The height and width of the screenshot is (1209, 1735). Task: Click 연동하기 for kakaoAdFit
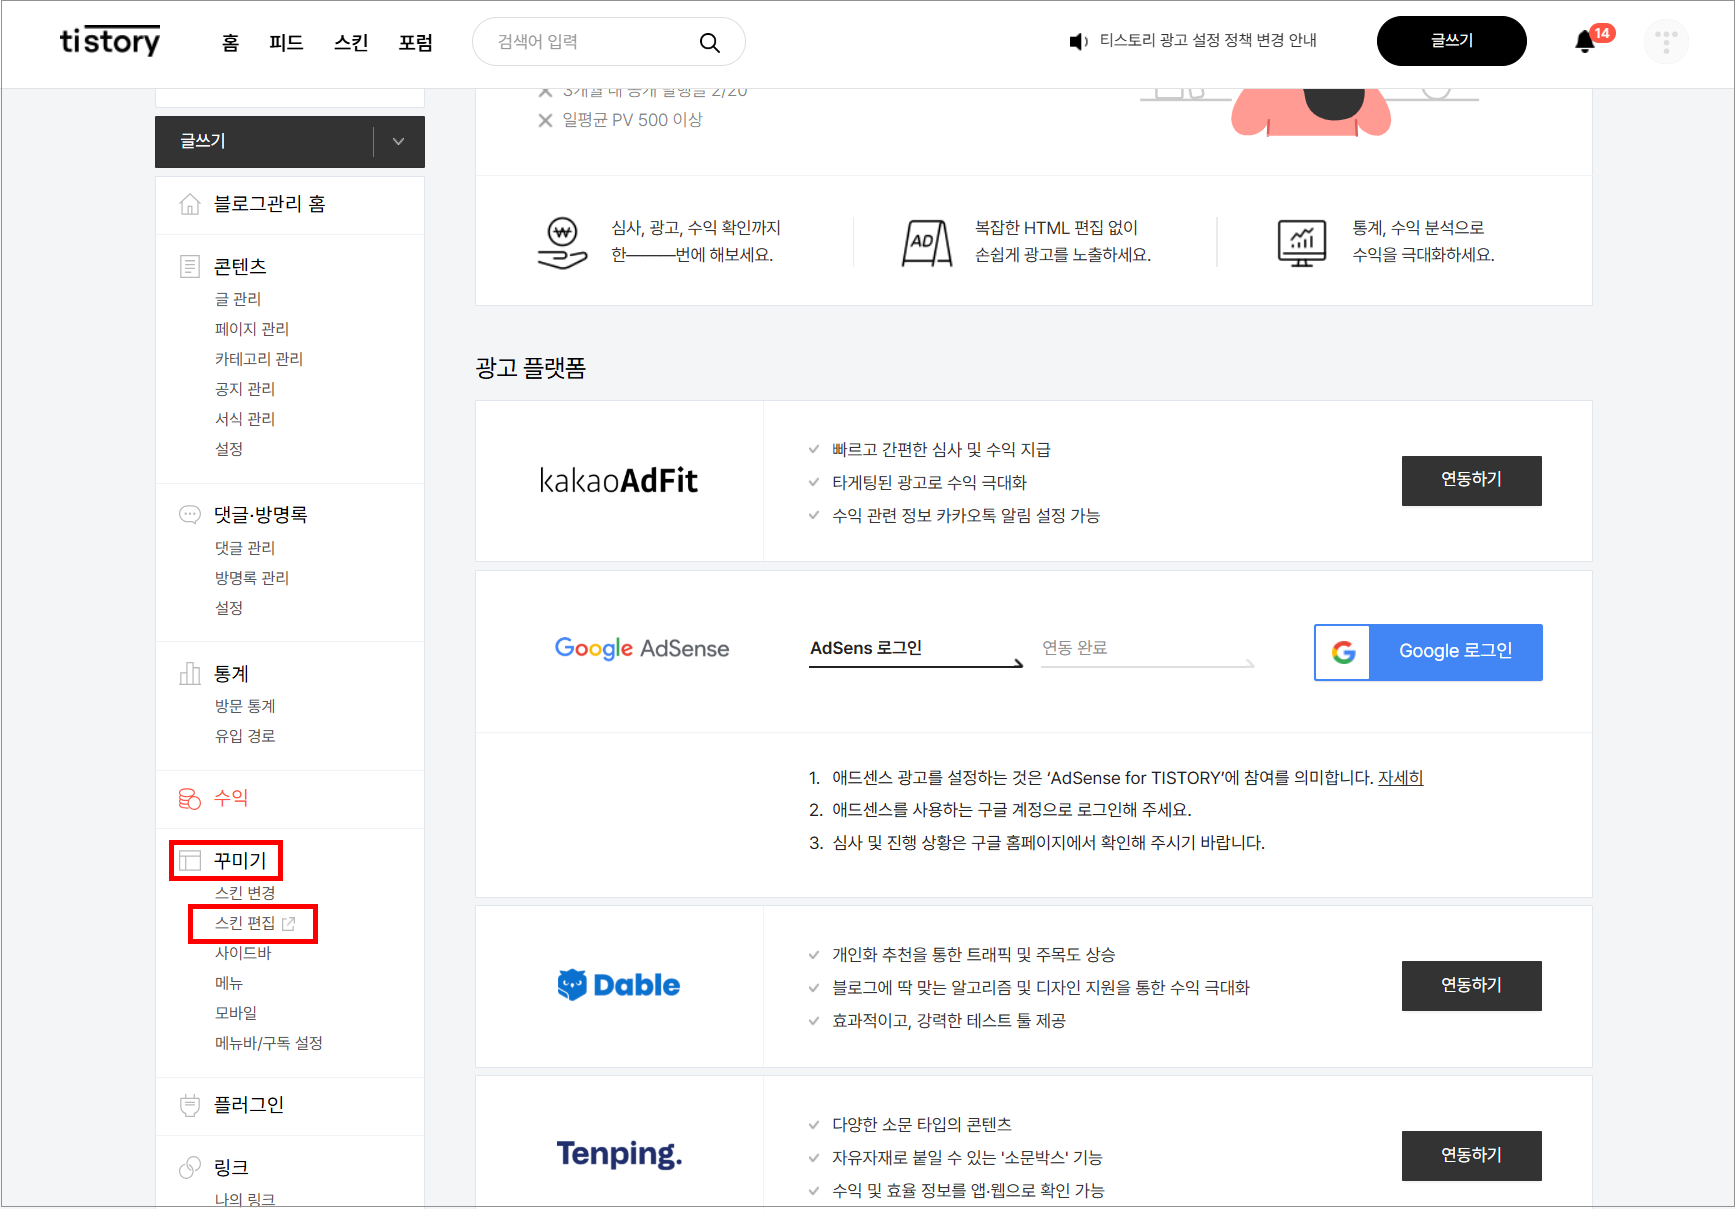(1471, 481)
